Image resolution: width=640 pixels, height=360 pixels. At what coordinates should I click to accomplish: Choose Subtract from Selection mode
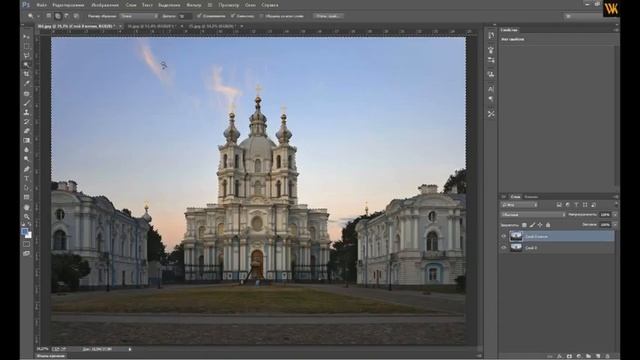[x=67, y=16]
